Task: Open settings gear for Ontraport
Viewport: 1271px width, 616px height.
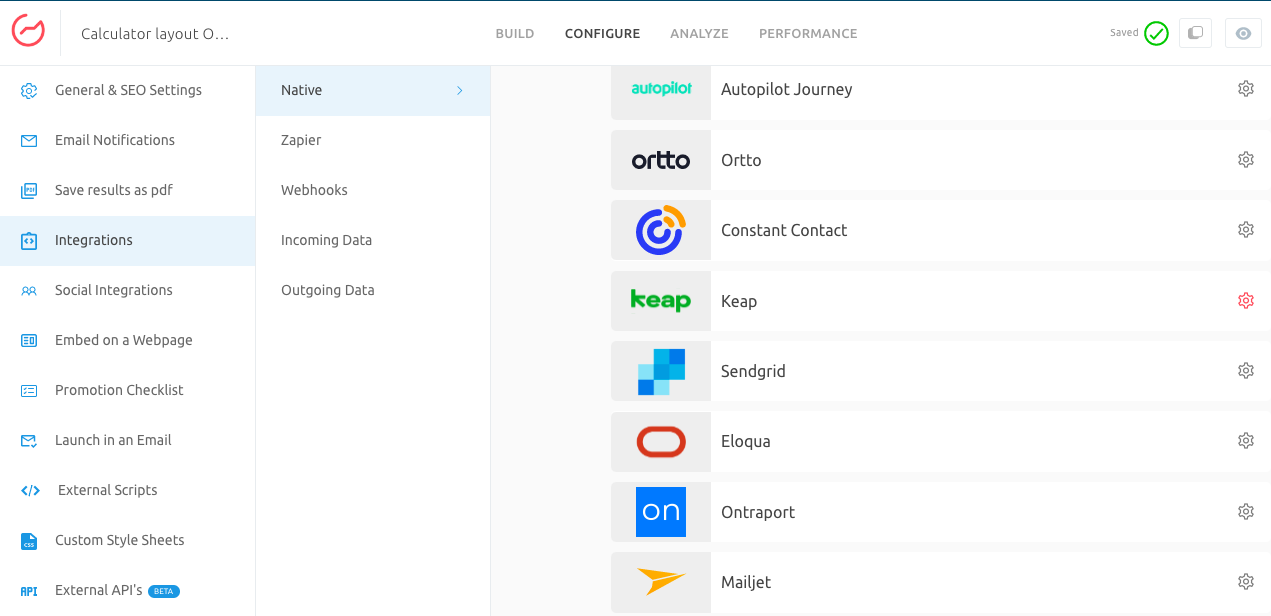Action: (1246, 512)
